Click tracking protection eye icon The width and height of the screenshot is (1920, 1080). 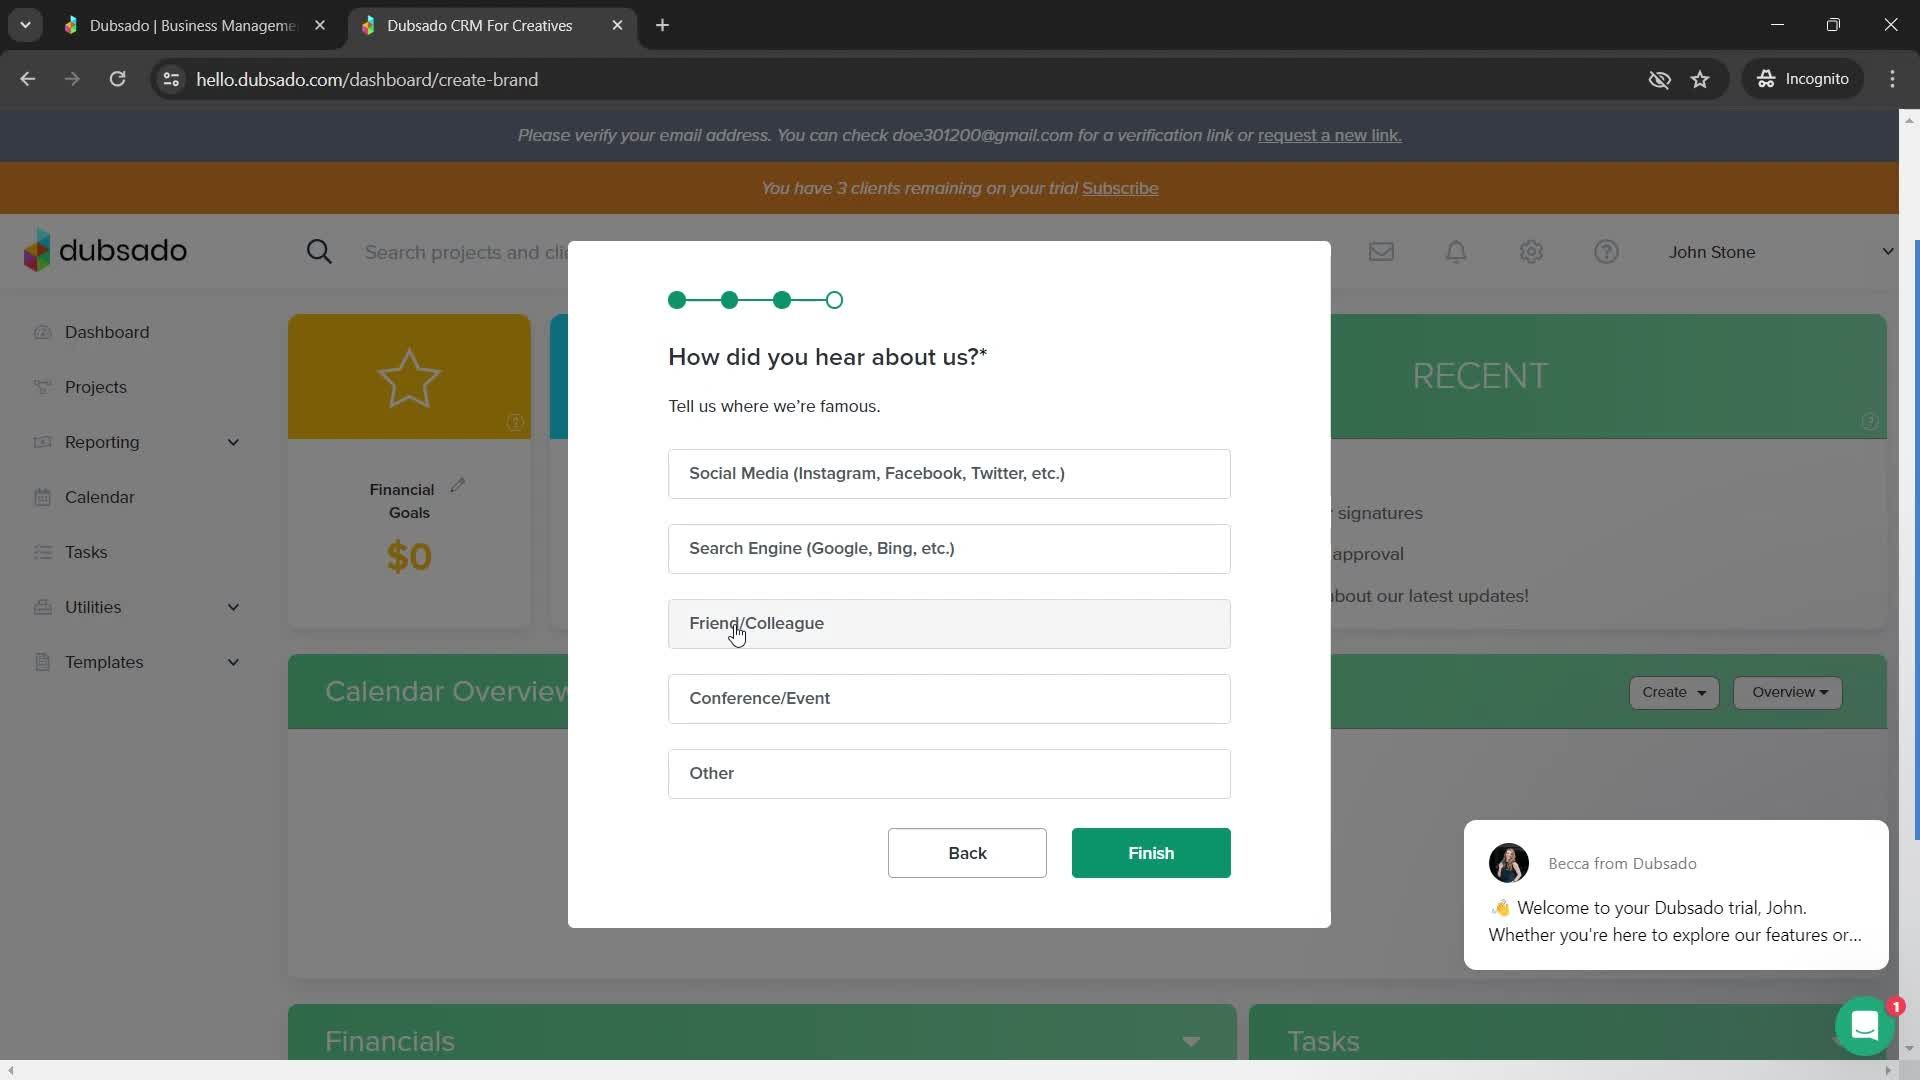(1659, 79)
